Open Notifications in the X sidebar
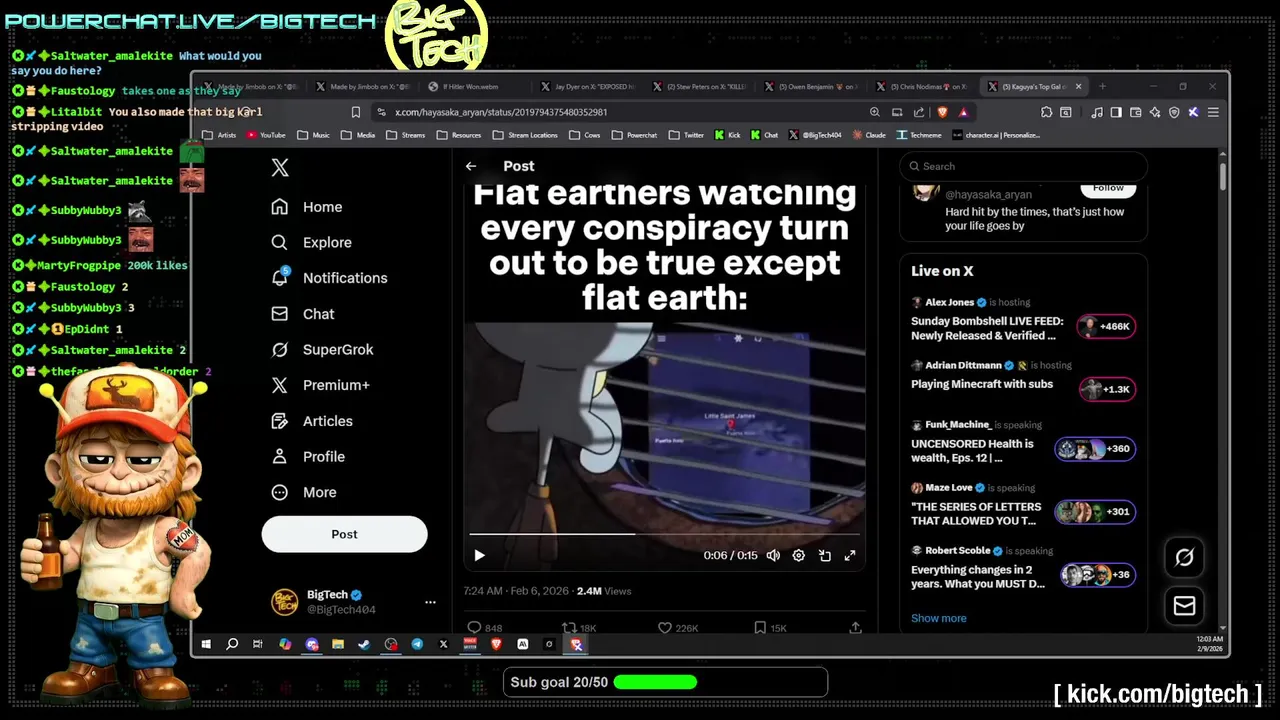Viewport: 1280px width, 720px height. click(x=329, y=278)
